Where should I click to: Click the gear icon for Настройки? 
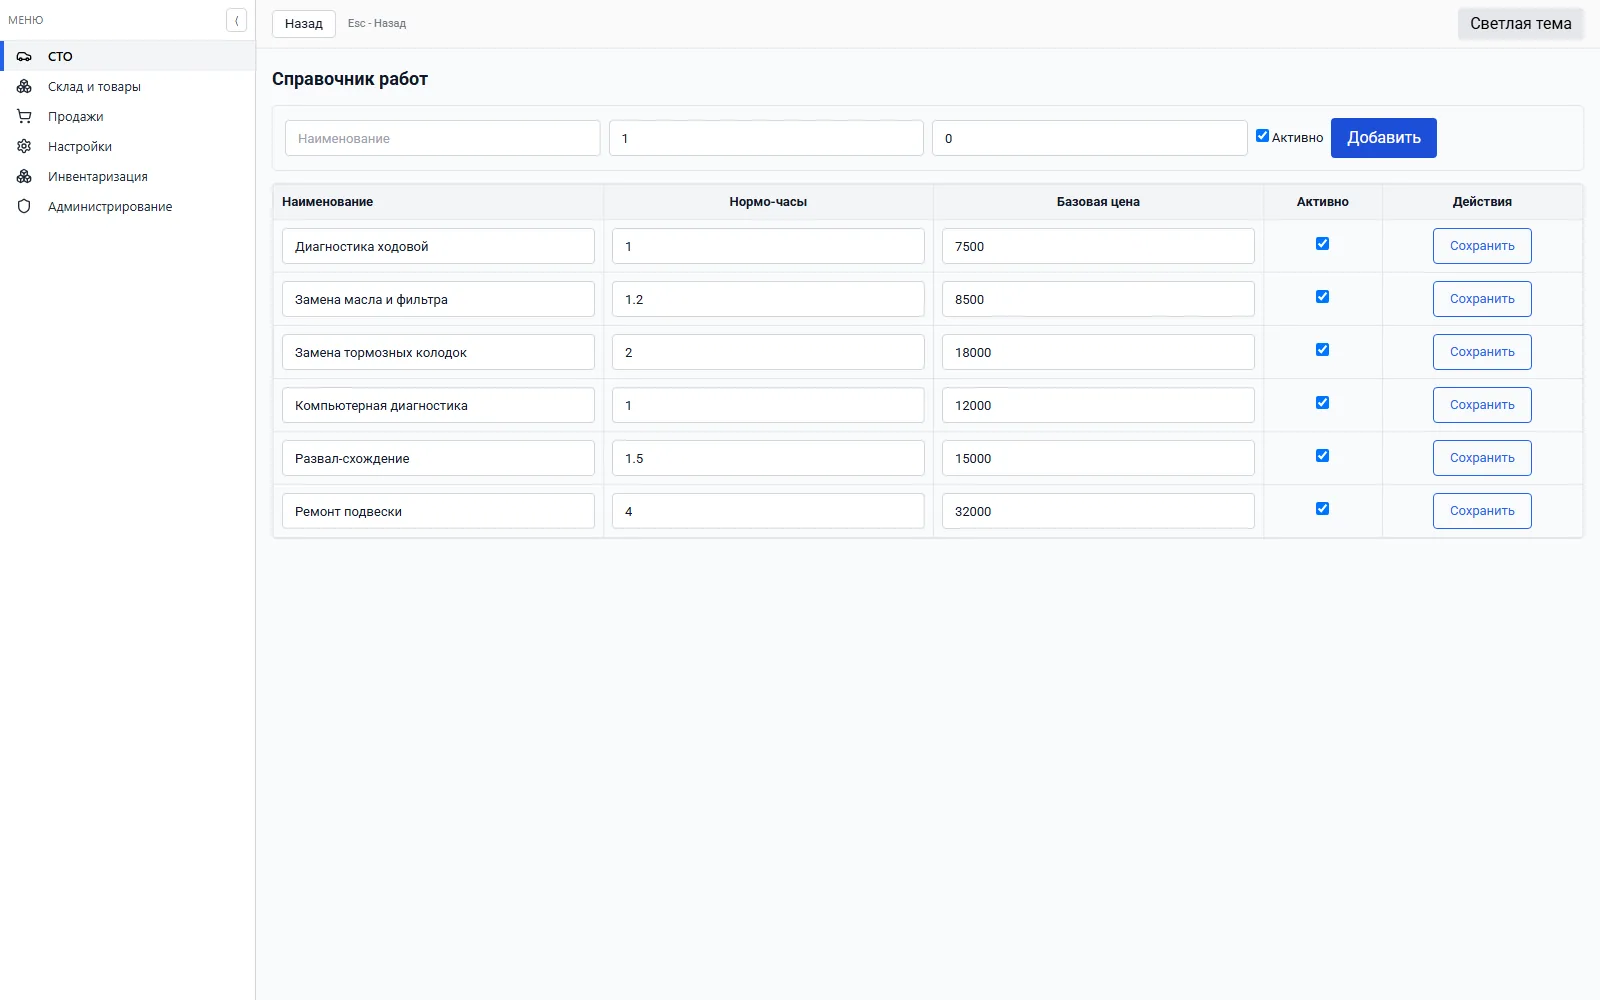(24, 146)
